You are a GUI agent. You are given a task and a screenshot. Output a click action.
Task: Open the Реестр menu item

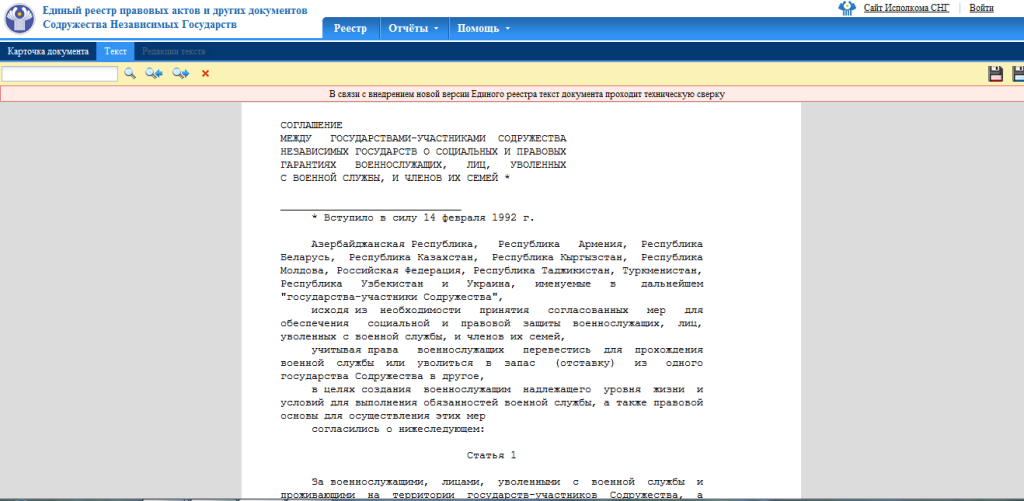350,28
